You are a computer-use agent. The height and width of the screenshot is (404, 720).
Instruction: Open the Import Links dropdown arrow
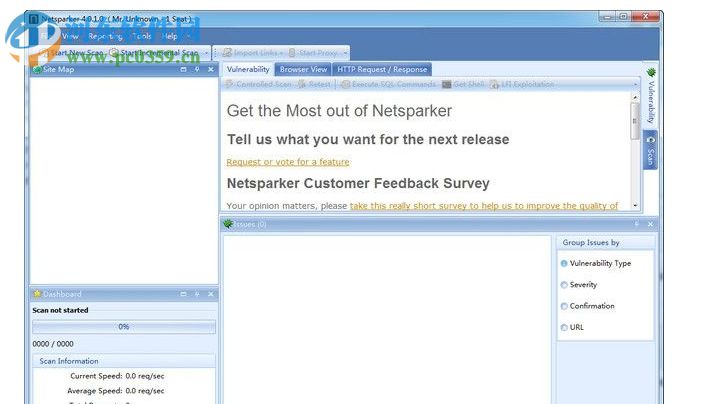[281, 53]
